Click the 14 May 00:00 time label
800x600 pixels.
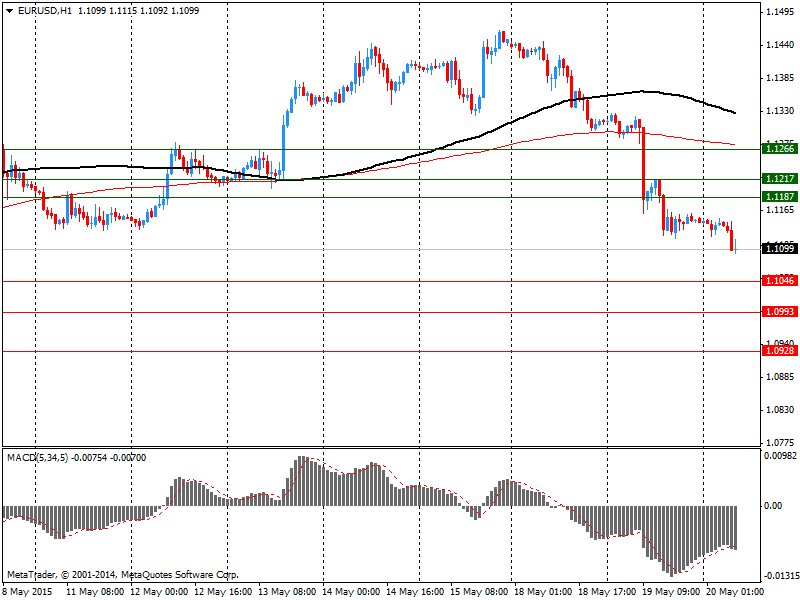(352, 592)
